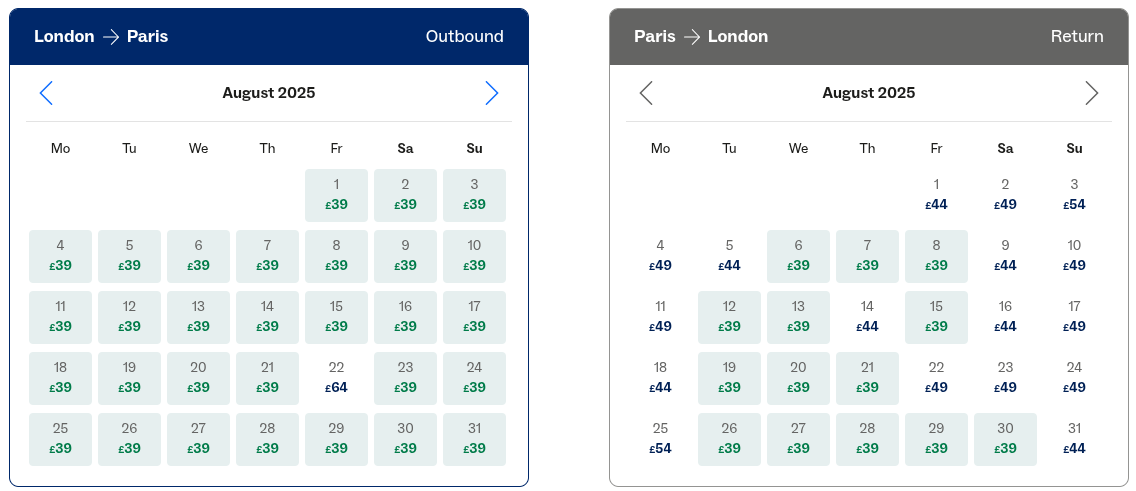Choose return August 6 at £39
1136x491 pixels.
coord(798,256)
